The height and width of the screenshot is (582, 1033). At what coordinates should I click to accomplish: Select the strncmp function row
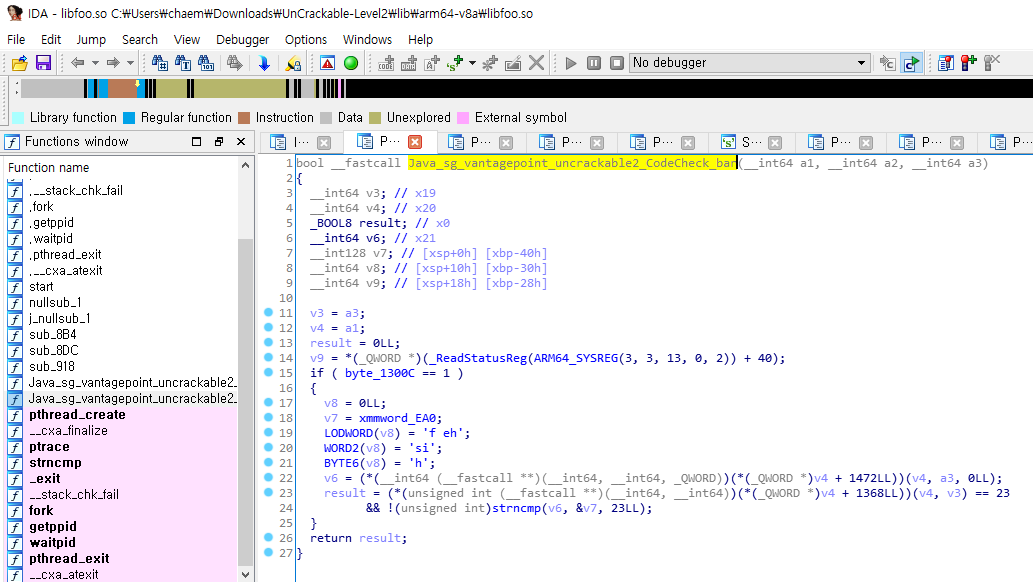click(121, 463)
